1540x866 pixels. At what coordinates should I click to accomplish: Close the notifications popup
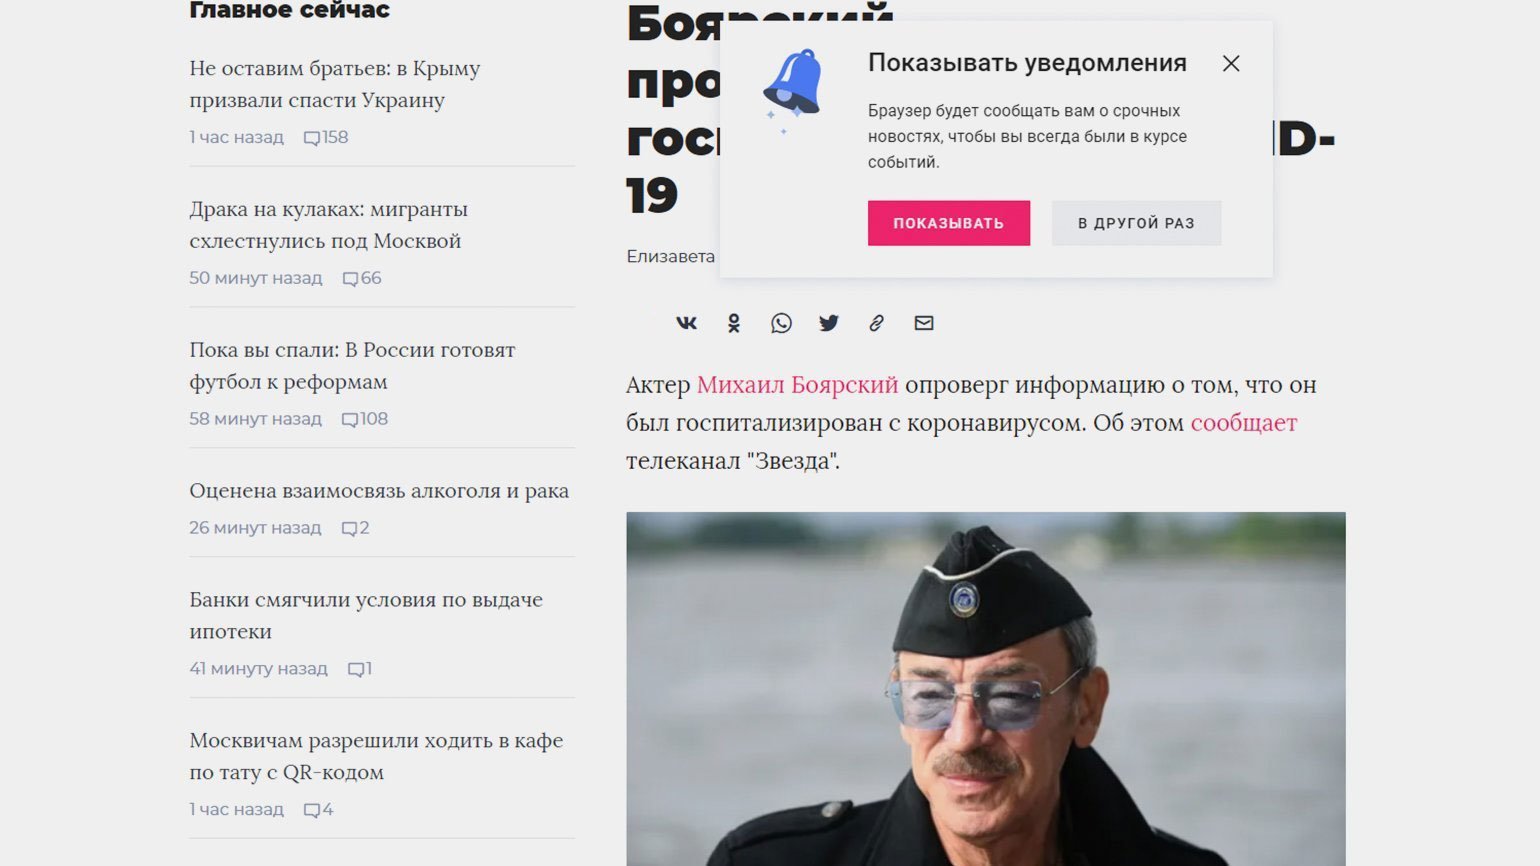tap(1231, 63)
